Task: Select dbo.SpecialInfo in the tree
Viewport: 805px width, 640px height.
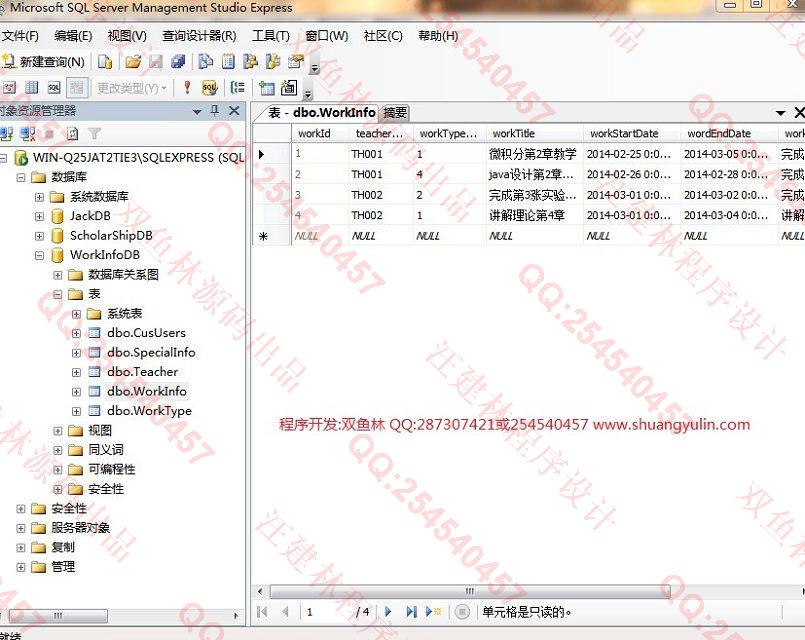Action: (151, 352)
